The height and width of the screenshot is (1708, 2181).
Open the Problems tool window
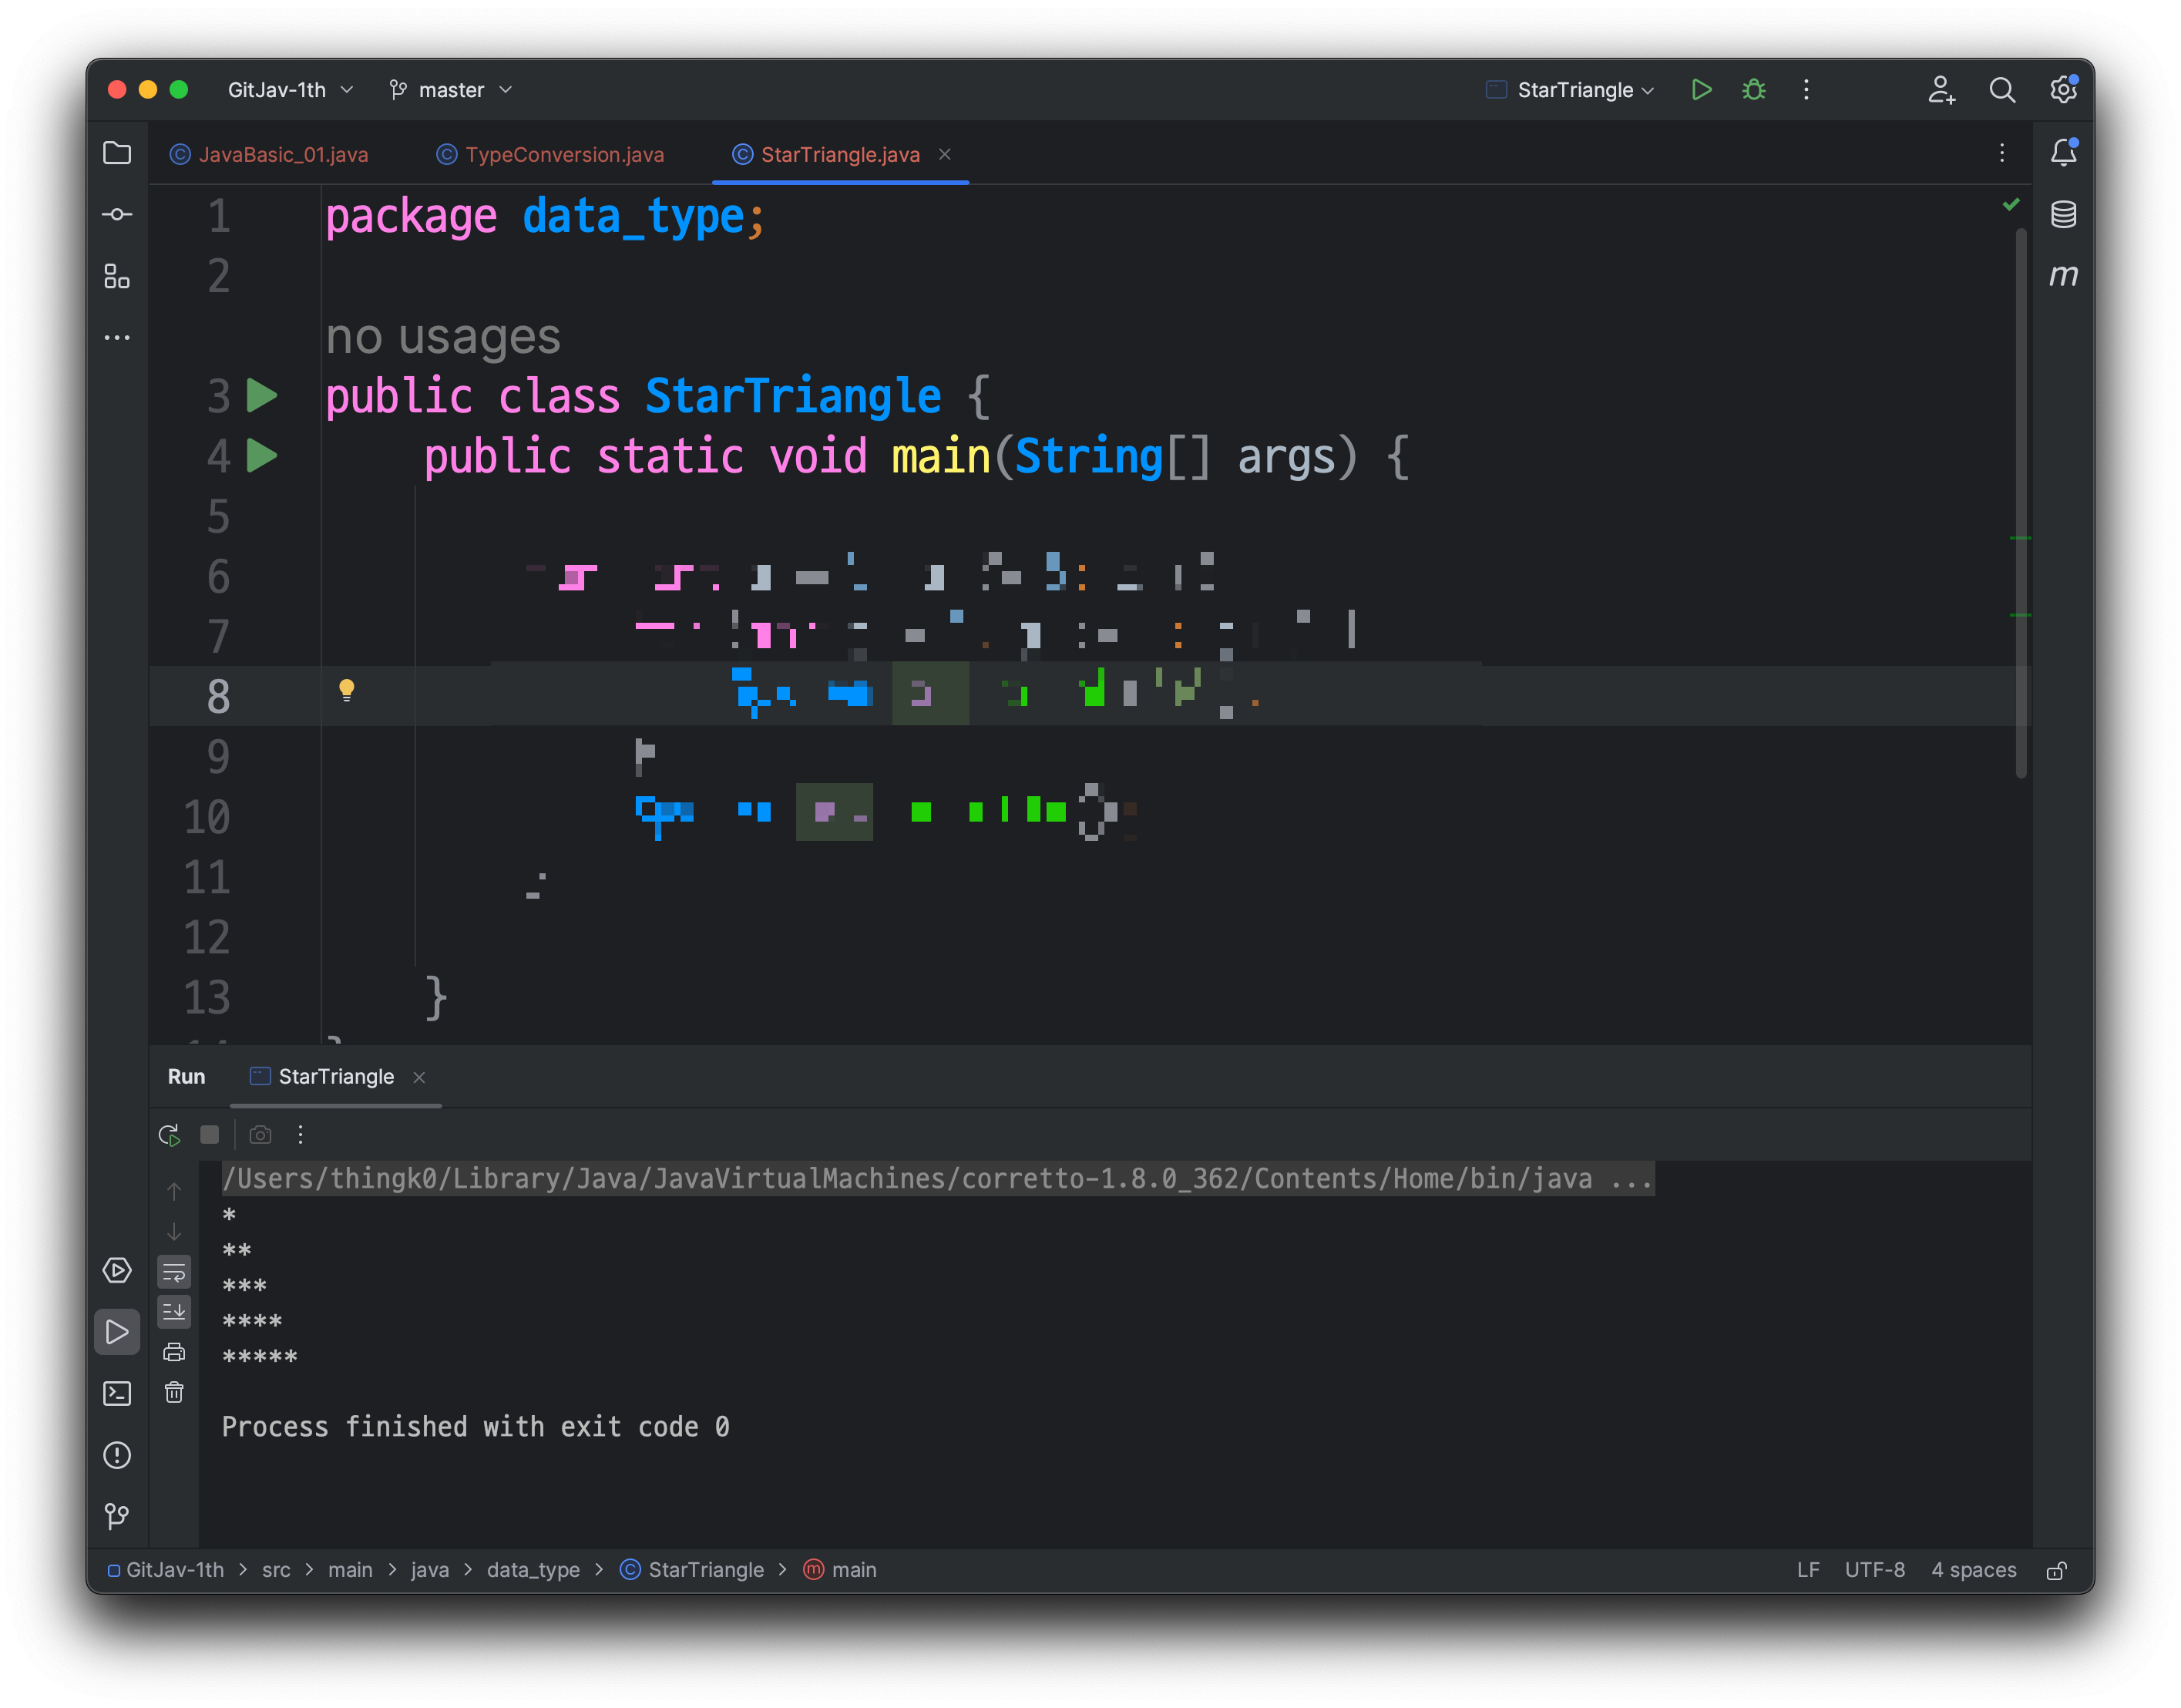(117, 1455)
